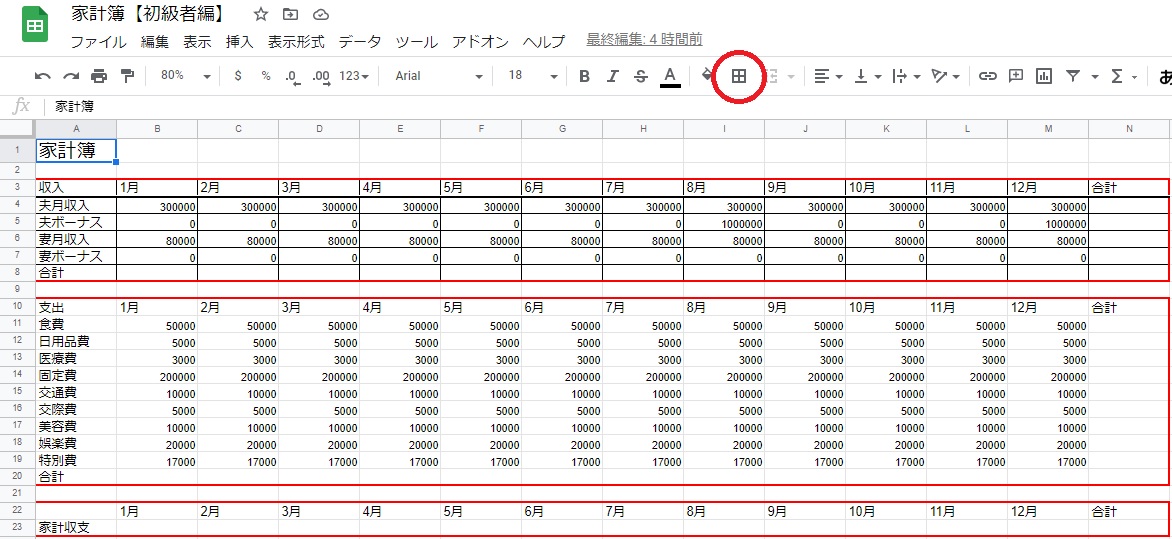Open the borders tool
This screenshot has width=1172, height=539.
739,76
